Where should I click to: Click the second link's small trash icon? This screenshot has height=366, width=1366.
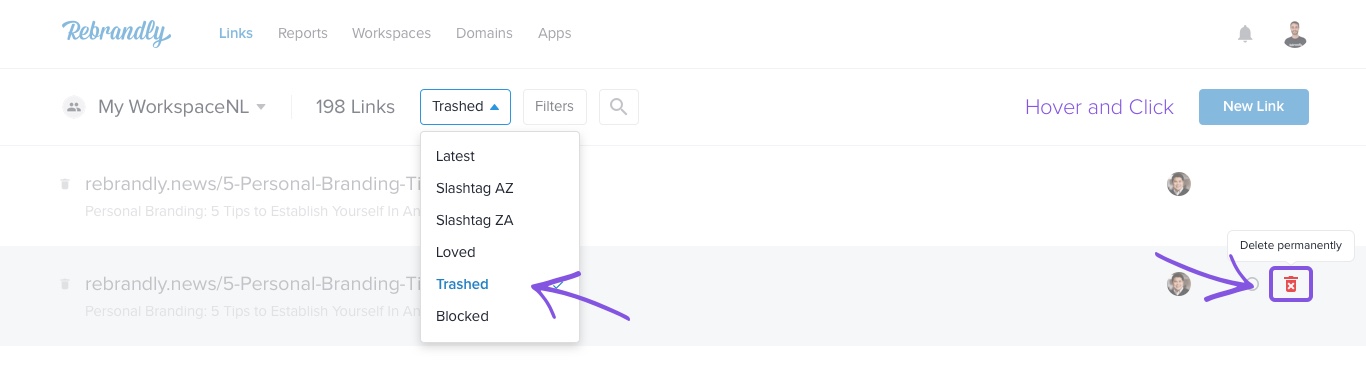pyautogui.click(x=65, y=284)
